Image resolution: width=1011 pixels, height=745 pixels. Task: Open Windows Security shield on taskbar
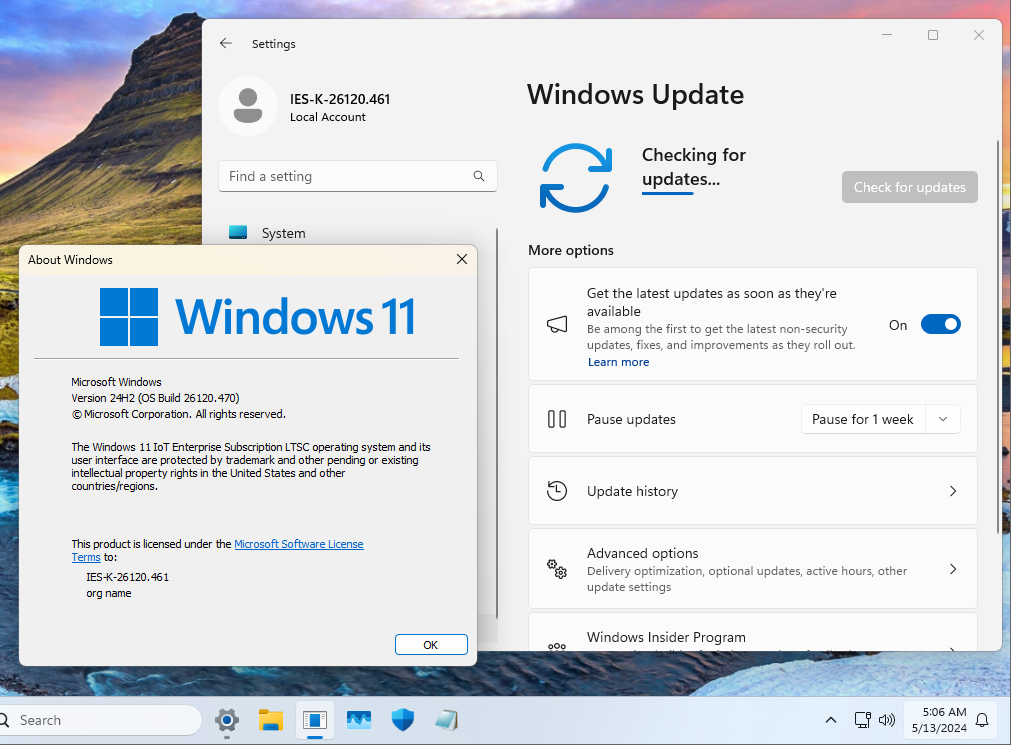click(x=402, y=720)
